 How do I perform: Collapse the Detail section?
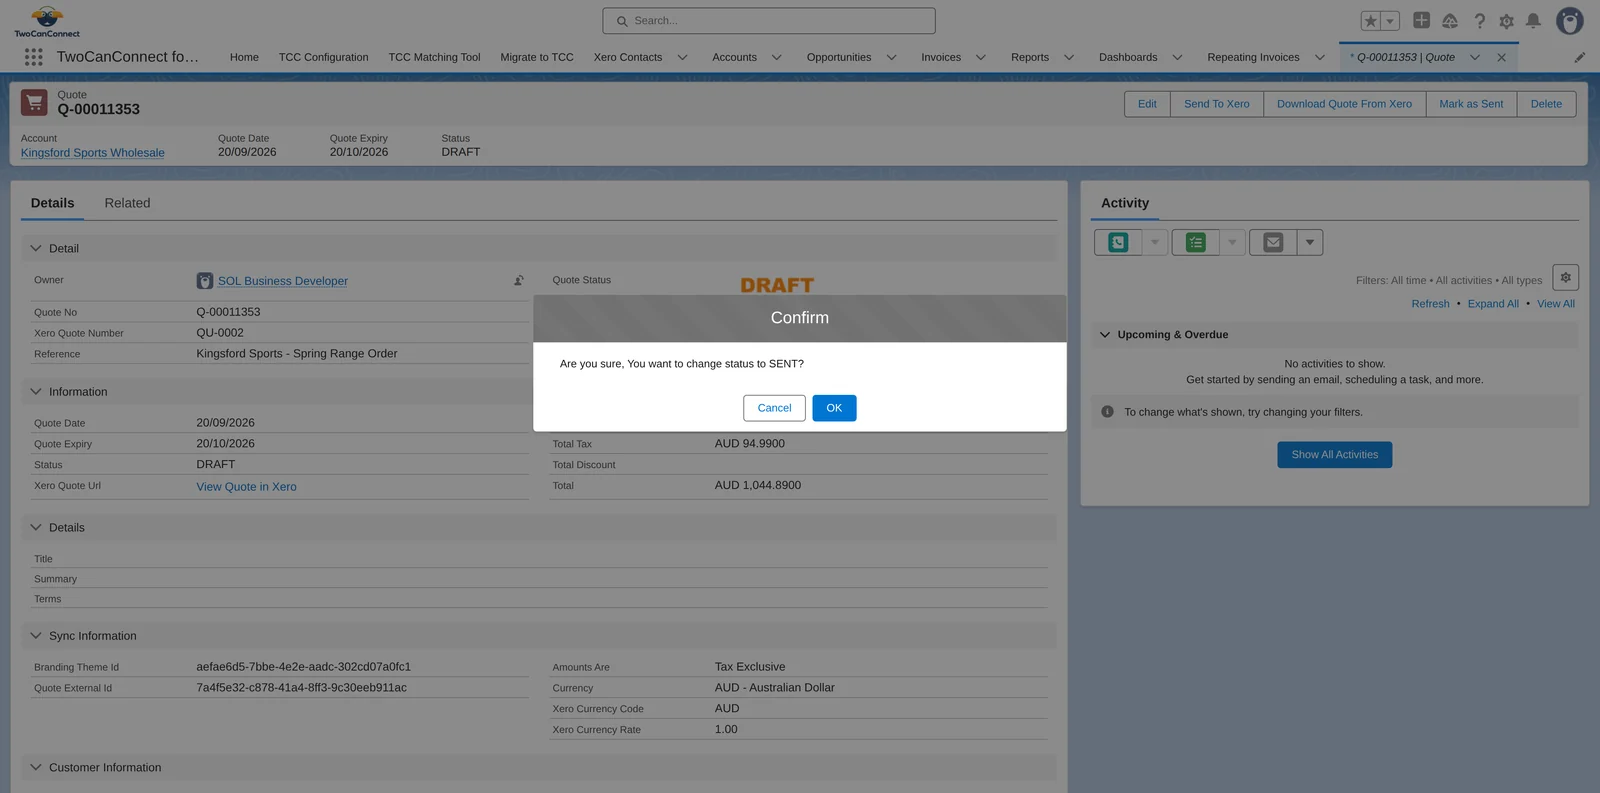coord(36,248)
